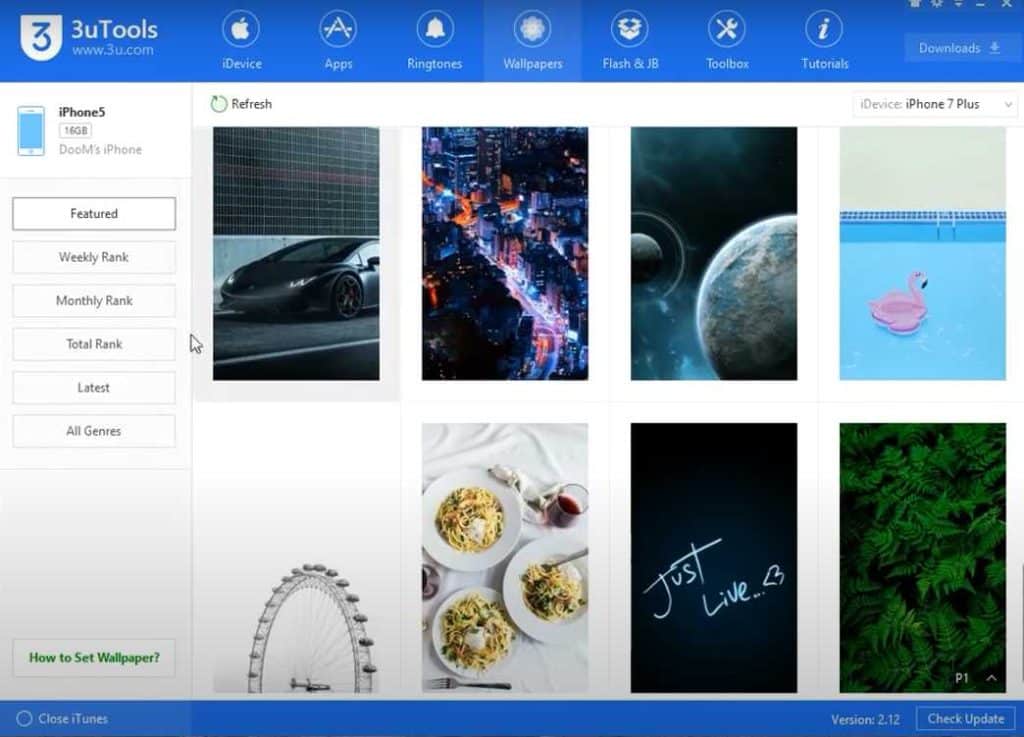Select the planet in space wallpaper

(x=714, y=253)
